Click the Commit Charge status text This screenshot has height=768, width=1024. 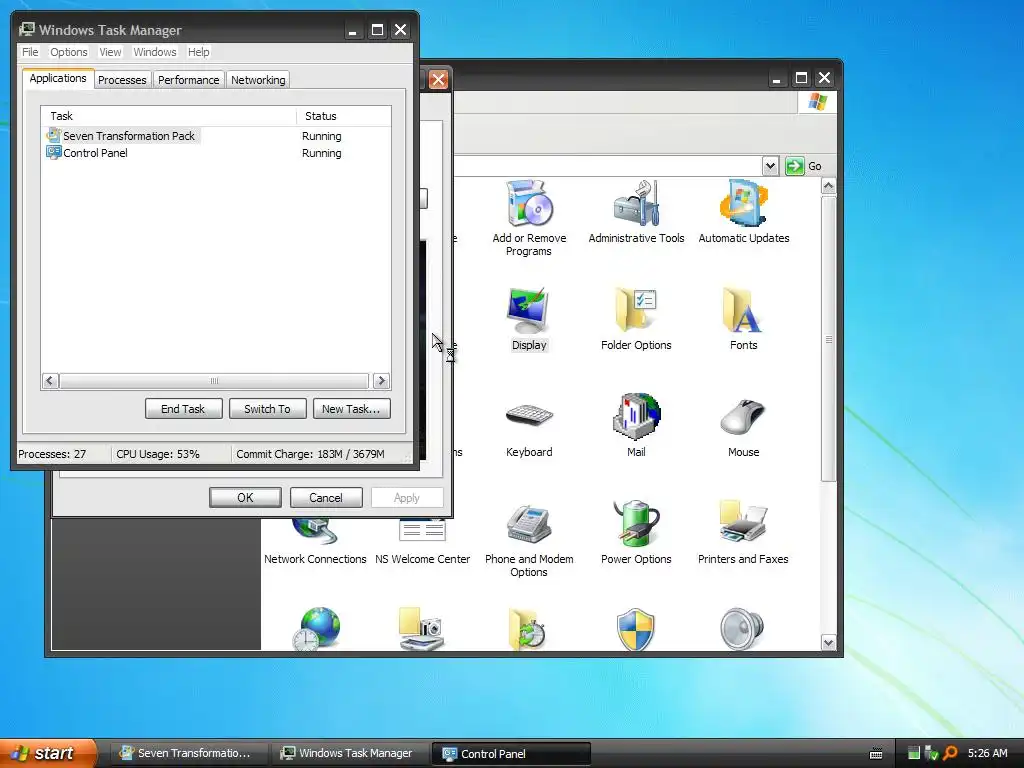point(310,454)
